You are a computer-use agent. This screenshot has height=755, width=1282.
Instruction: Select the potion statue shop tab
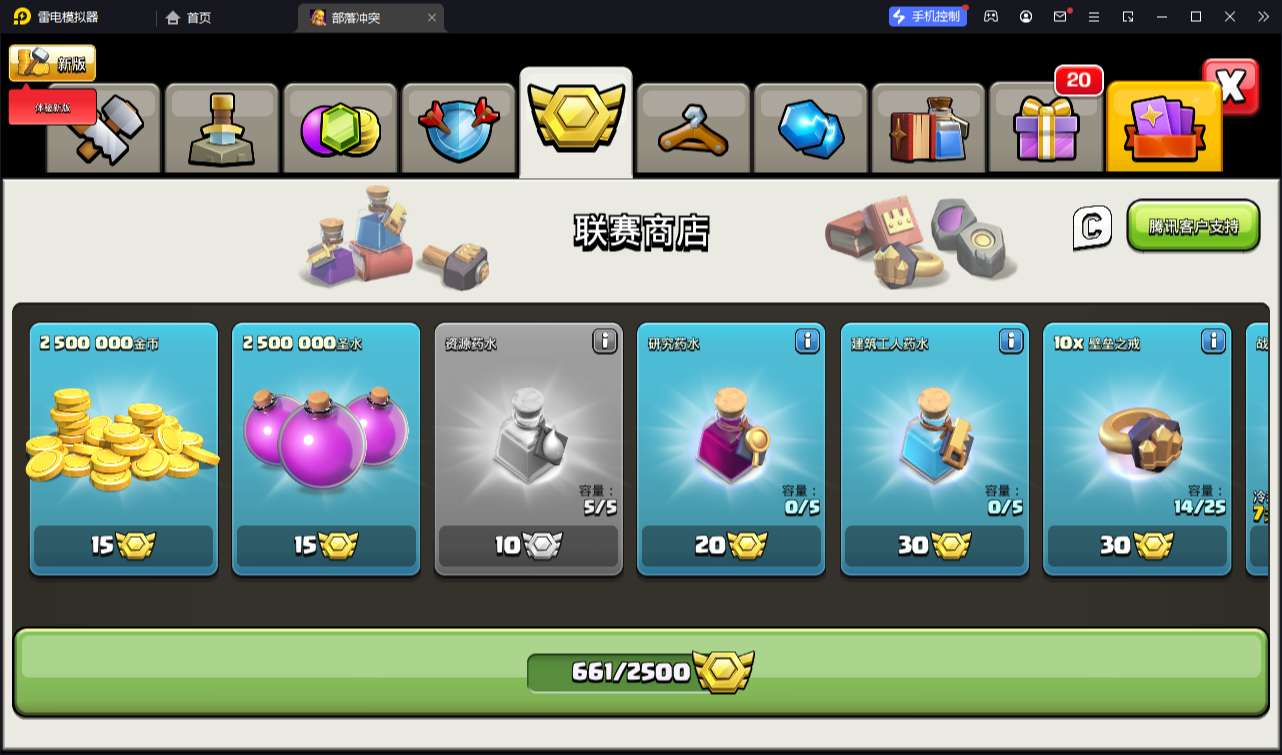click(x=221, y=129)
